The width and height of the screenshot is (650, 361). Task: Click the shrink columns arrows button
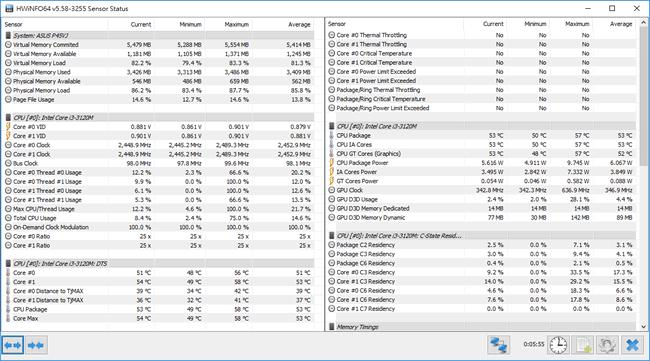[x=36, y=345]
